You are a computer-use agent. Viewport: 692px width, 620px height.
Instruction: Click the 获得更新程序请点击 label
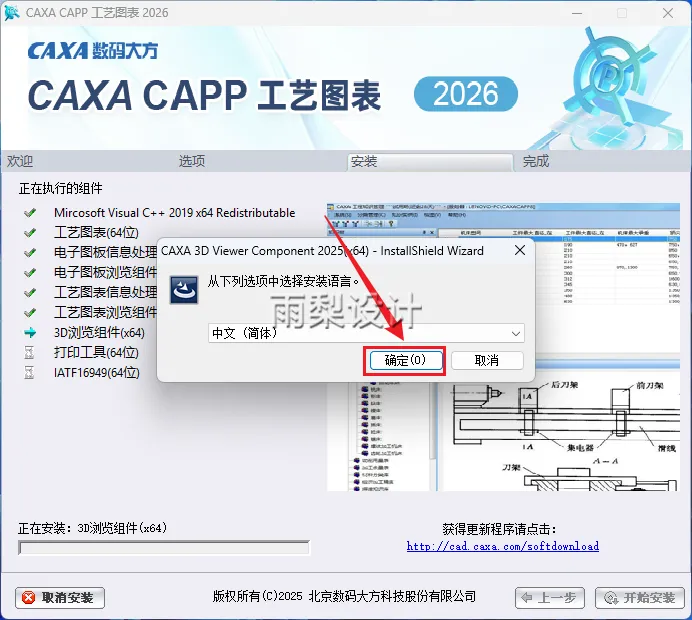(x=499, y=529)
